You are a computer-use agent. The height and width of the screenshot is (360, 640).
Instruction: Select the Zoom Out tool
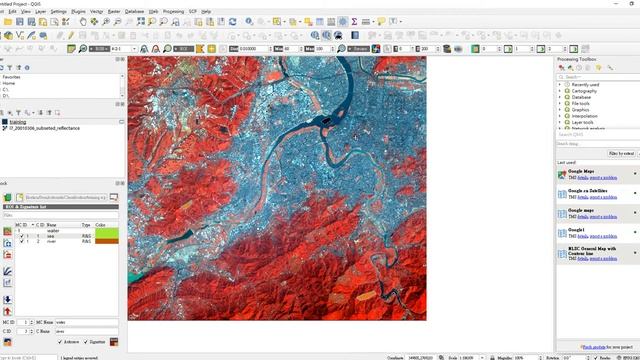click(x=117, y=22)
